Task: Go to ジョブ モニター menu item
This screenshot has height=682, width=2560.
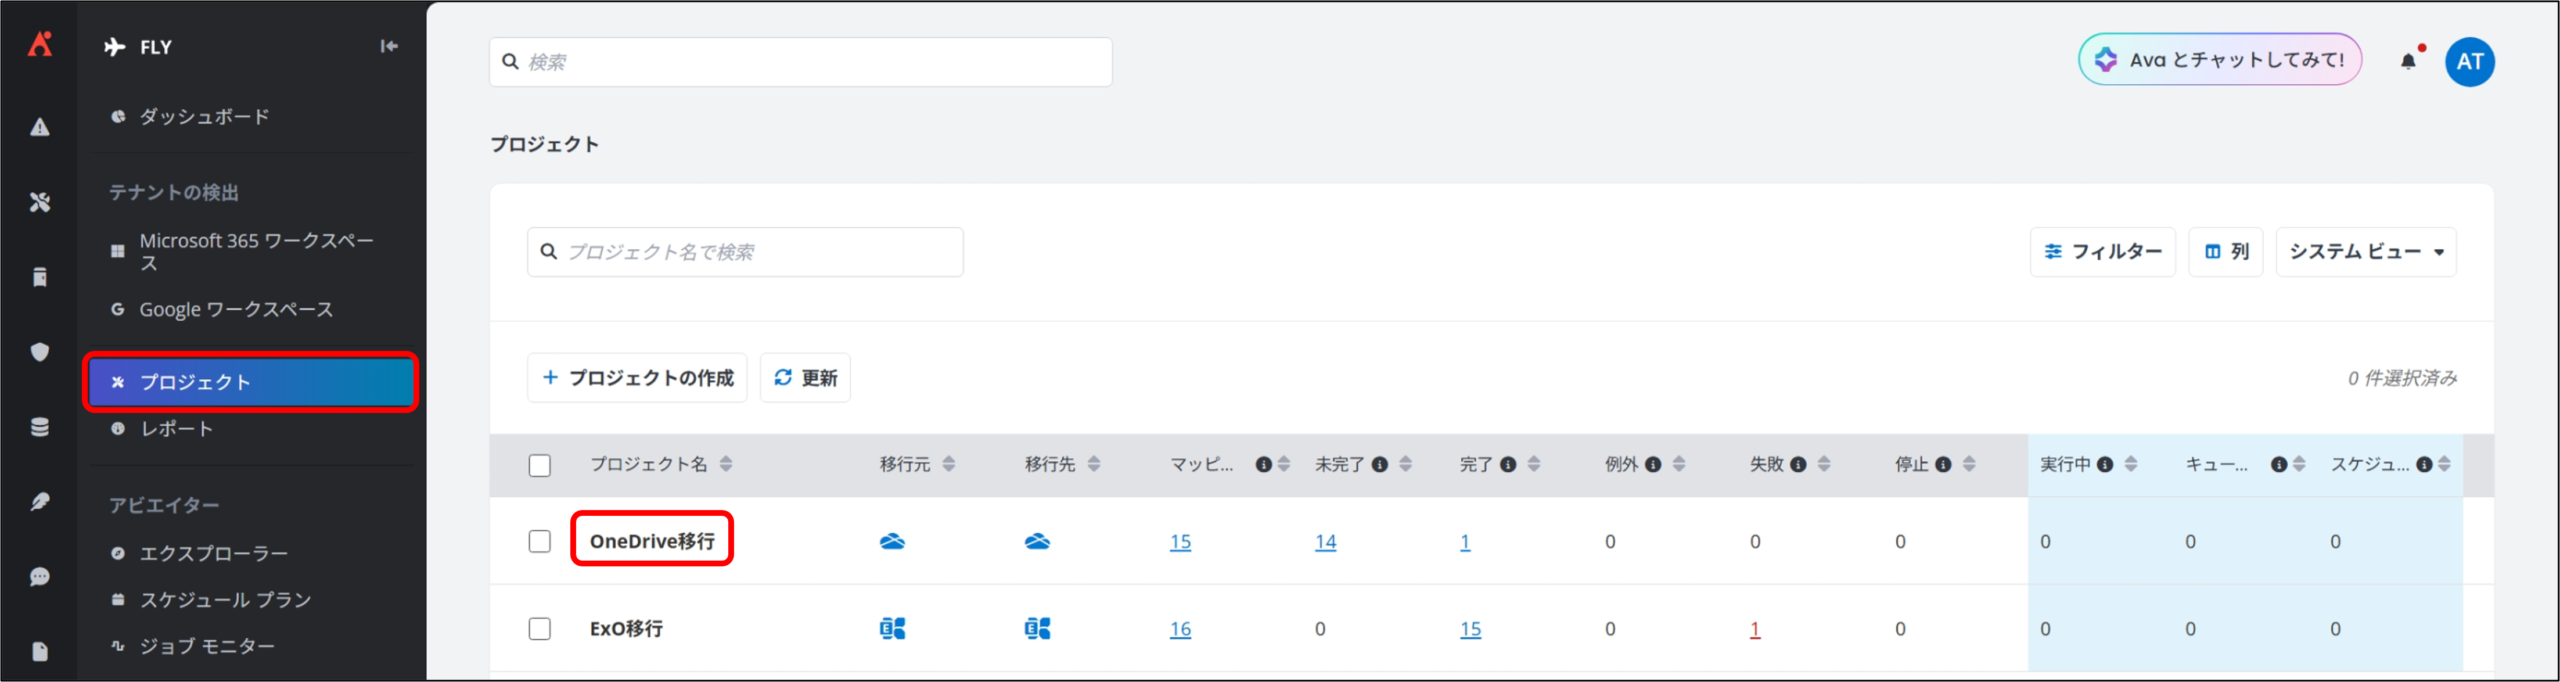Action: tap(206, 646)
